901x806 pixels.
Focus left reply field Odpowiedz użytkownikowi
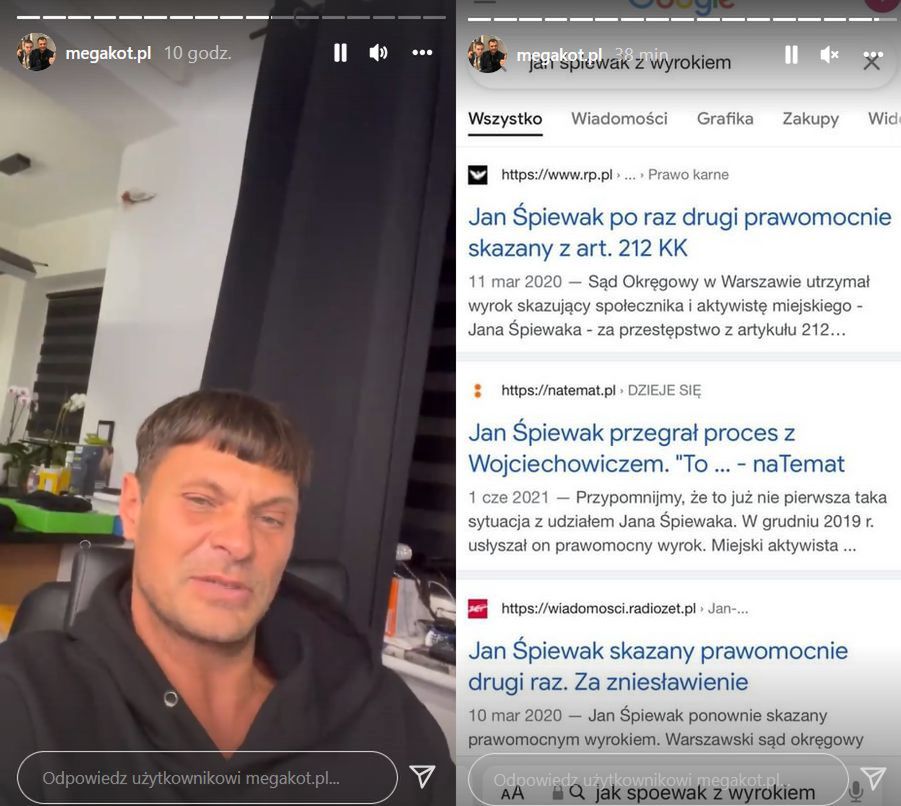point(207,777)
